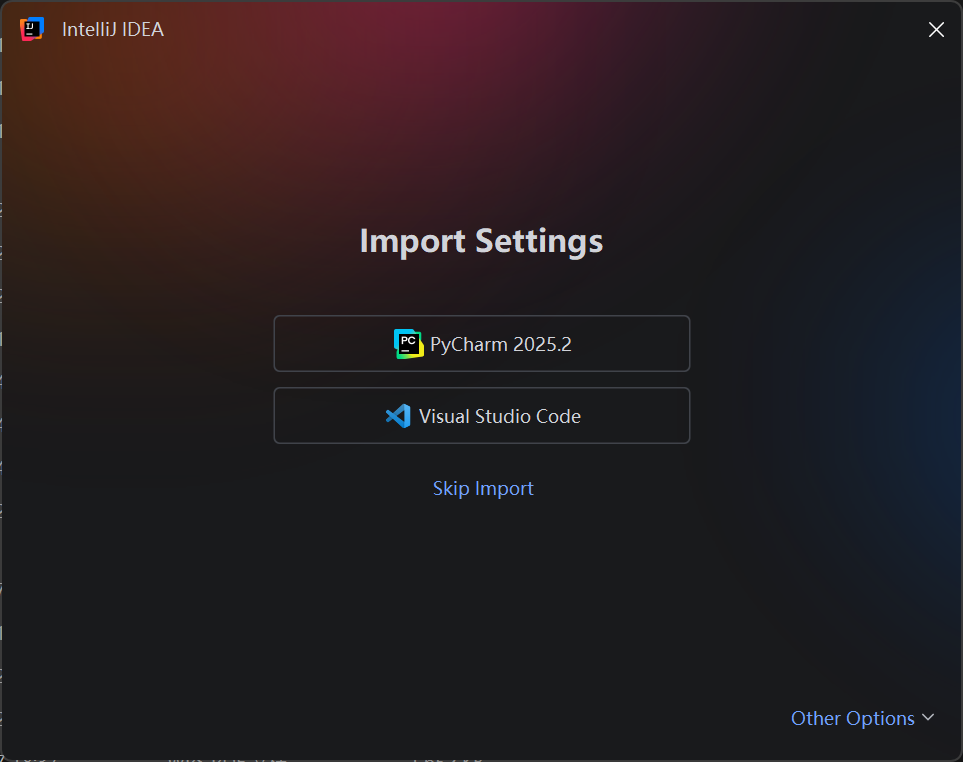
Task: Import settings from PyCharm 2025.2
Action: click(482, 343)
